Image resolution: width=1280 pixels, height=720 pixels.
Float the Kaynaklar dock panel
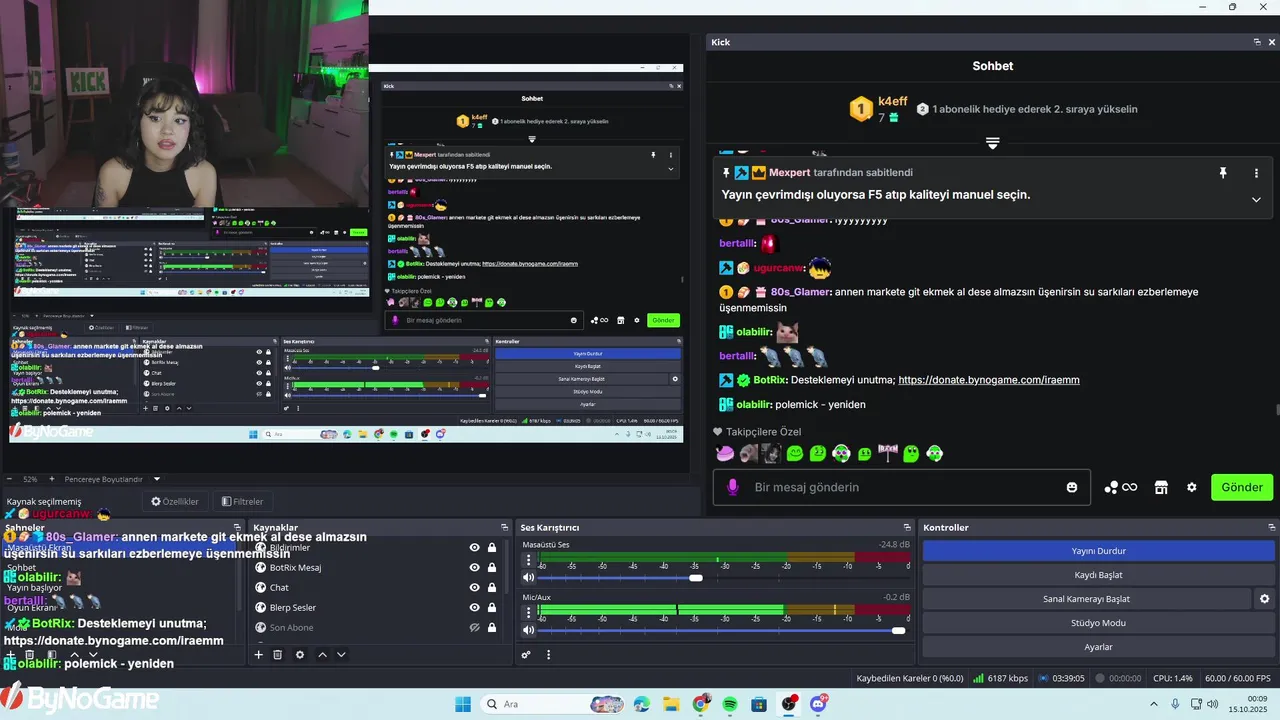[x=504, y=527]
